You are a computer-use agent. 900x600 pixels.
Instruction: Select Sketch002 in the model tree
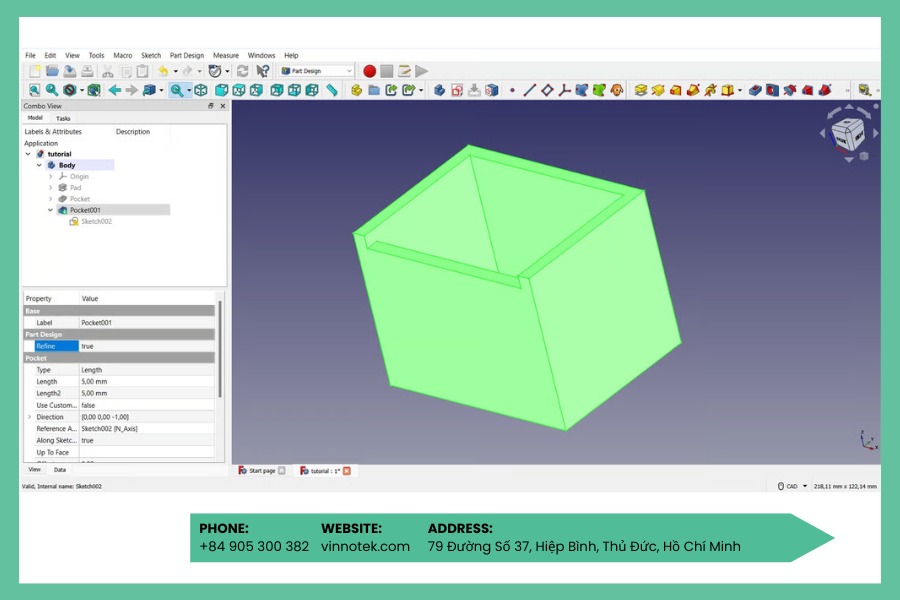96,222
